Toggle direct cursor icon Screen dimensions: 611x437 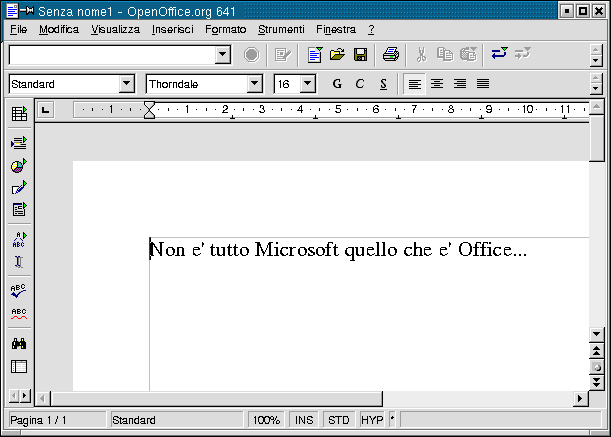point(19,262)
